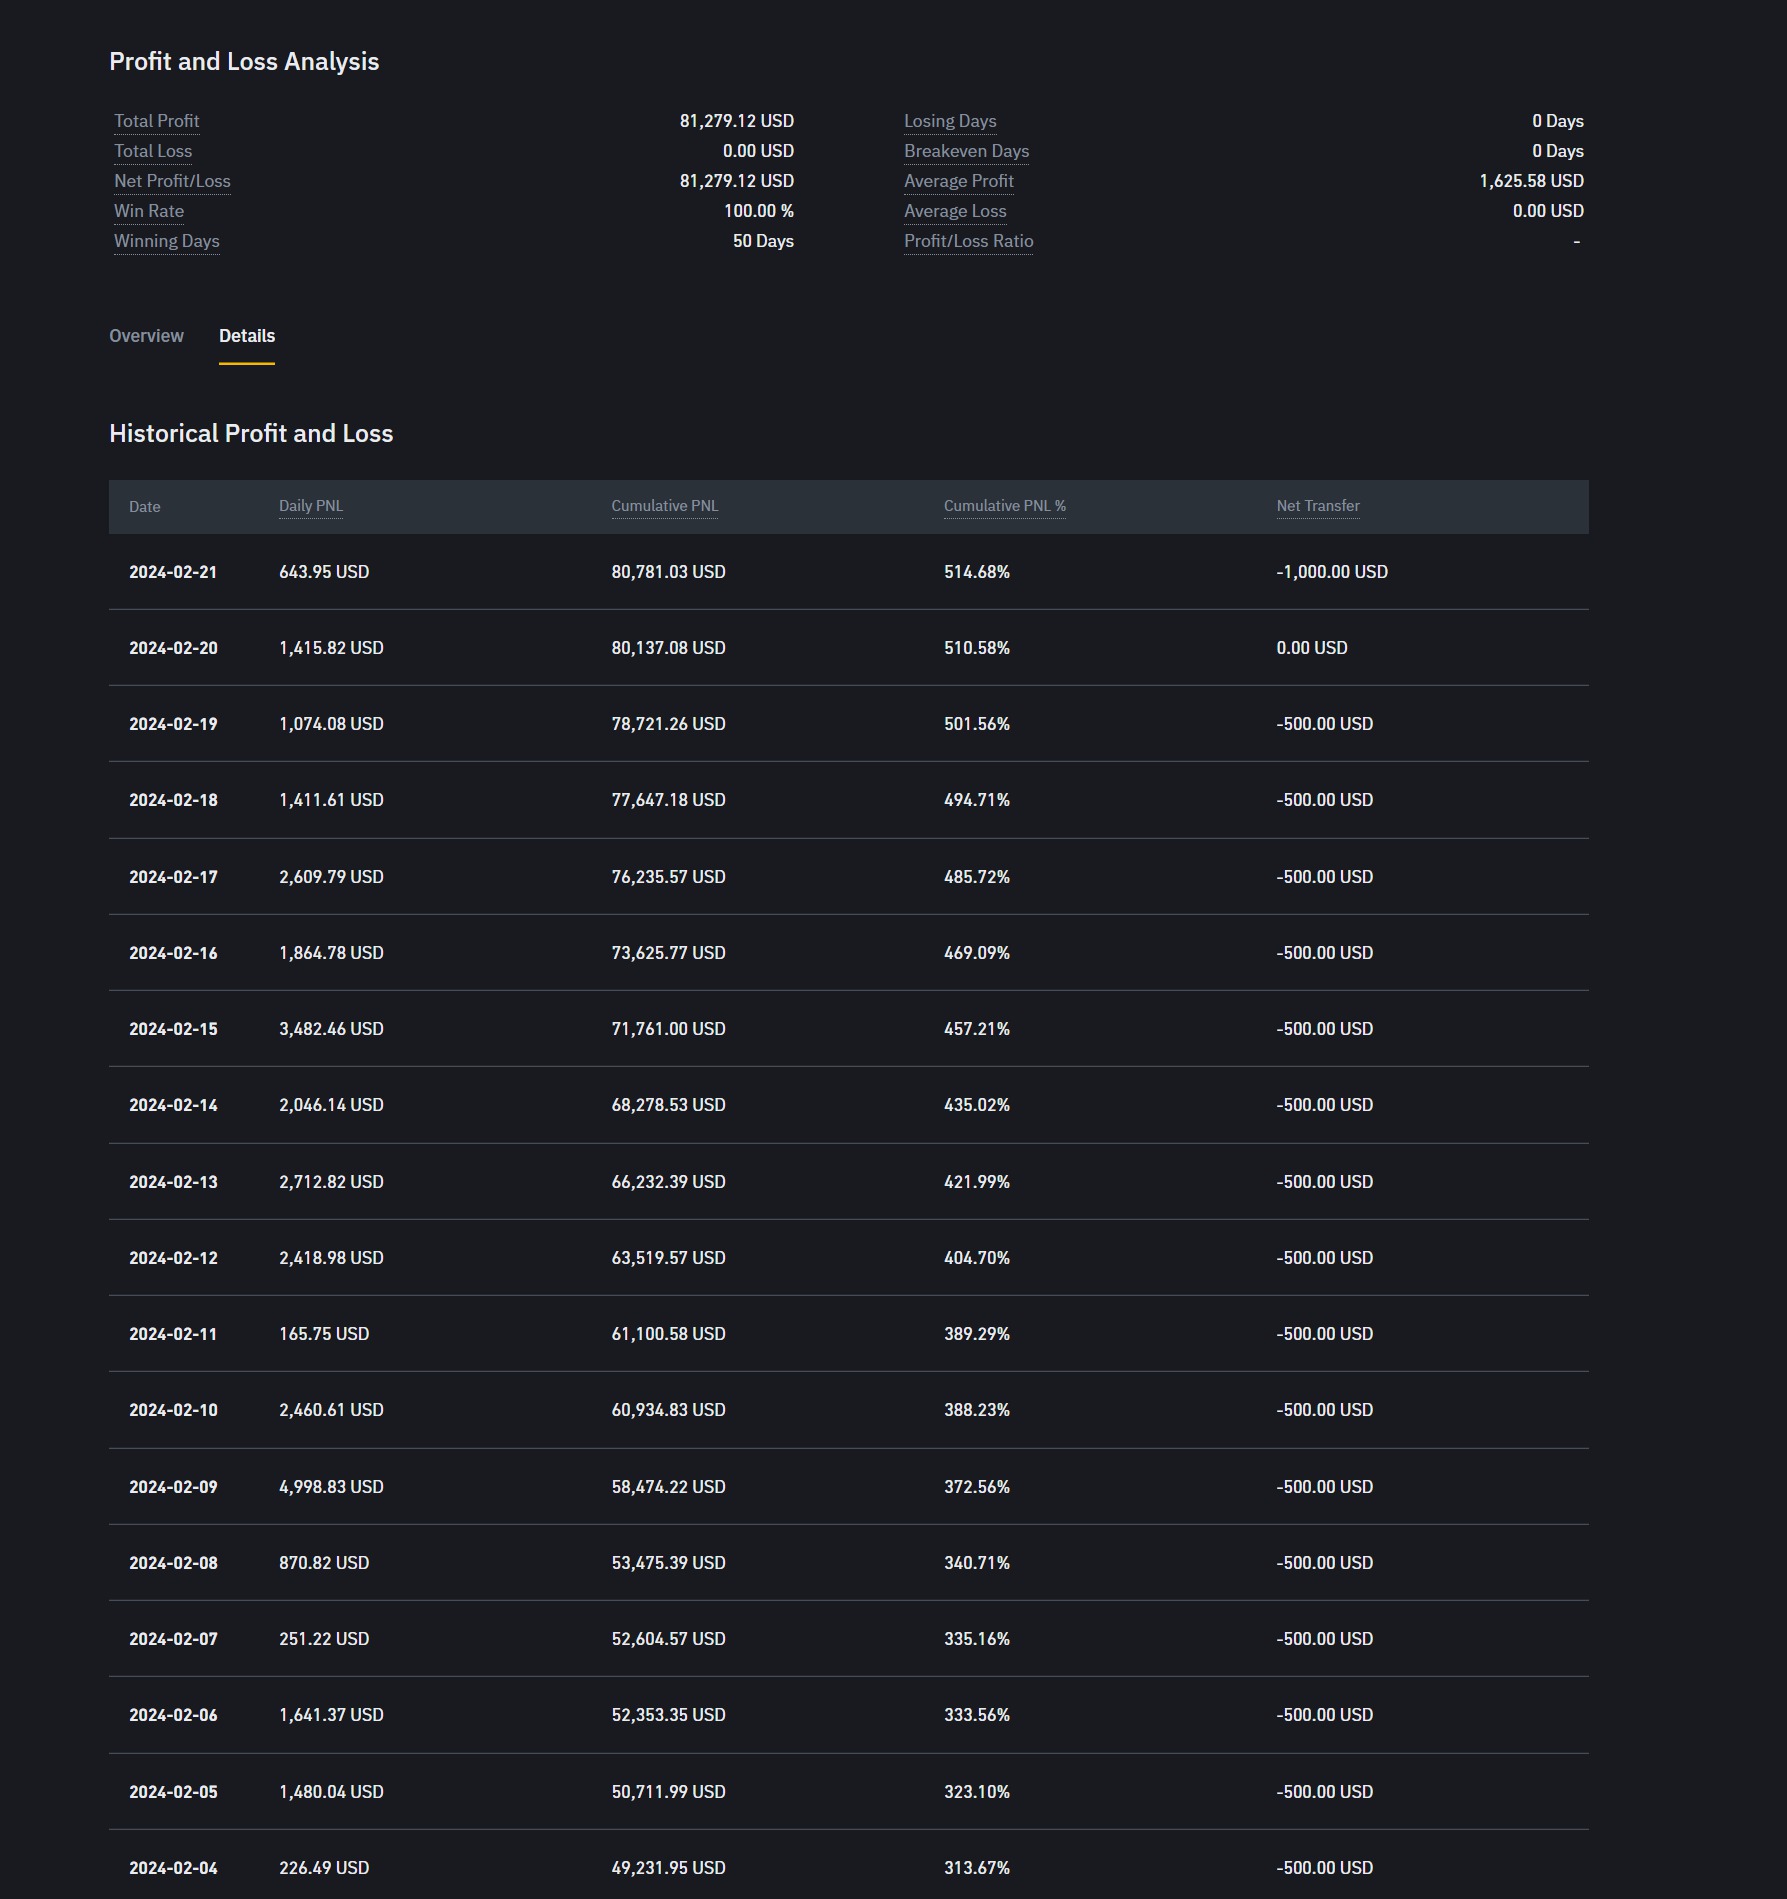1787x1899 pixels.
Task: Click the Total Loss label
Action: (153, 151)
